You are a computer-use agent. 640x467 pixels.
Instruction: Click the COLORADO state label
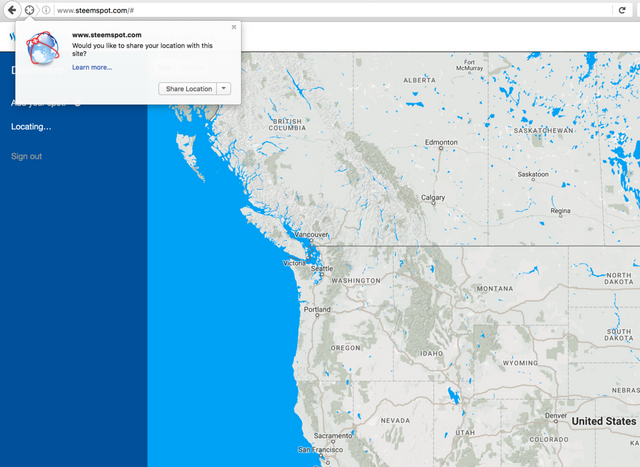[x=549, y=440]
